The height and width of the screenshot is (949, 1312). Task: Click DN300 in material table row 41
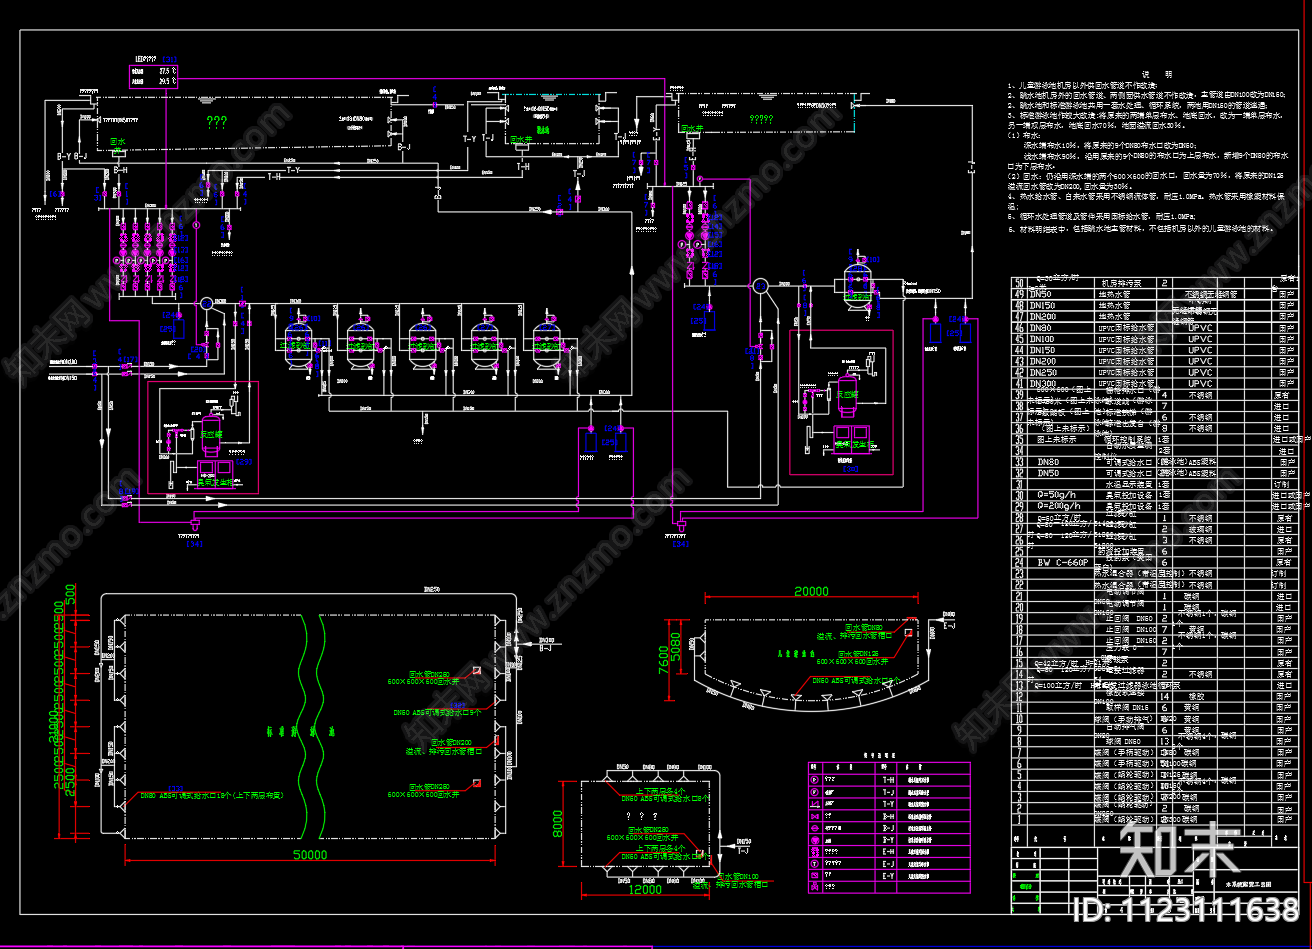point(1043,384)
